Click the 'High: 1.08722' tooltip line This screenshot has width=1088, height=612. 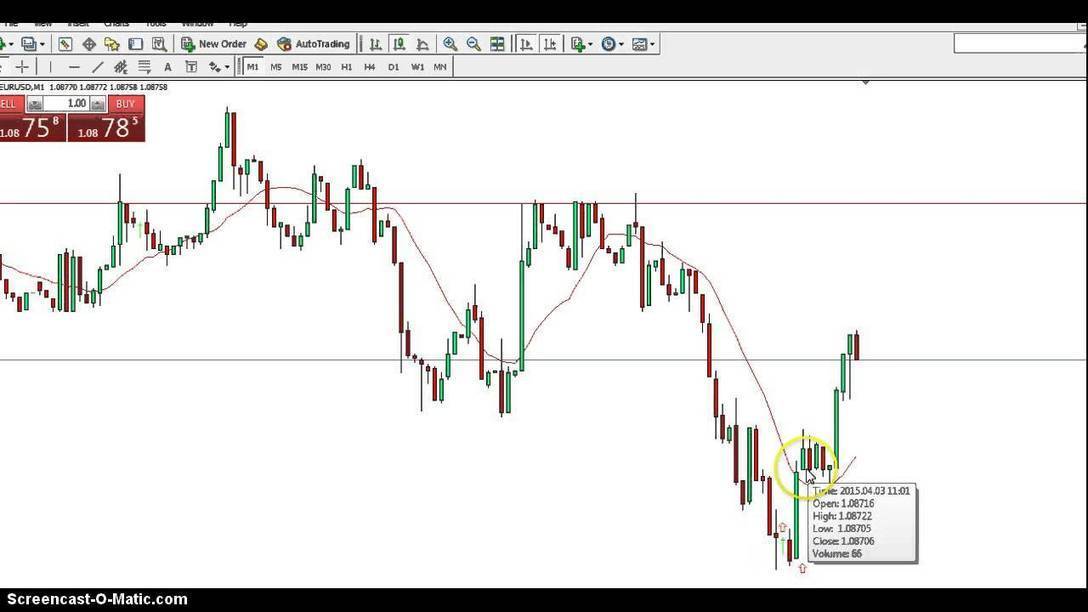[x=842, y=516]
